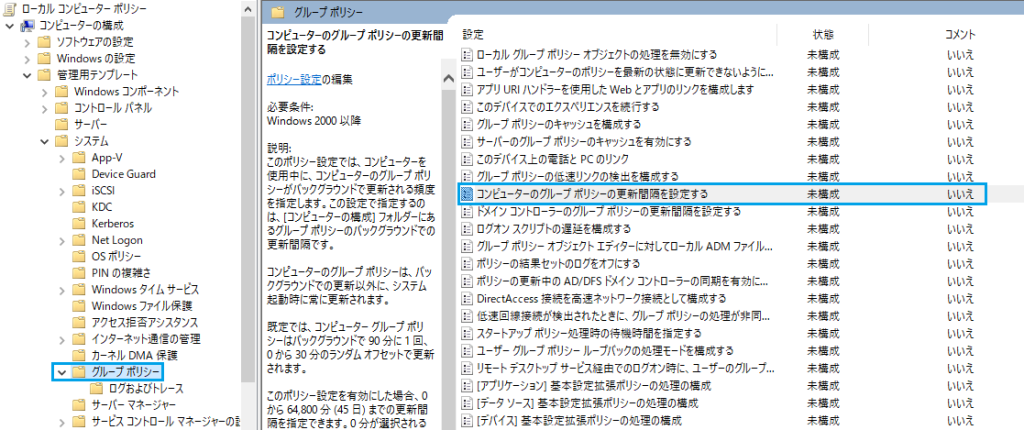Open the ポリシー設定 edit link
The image size is (1024, 430).
pos(294,79)
